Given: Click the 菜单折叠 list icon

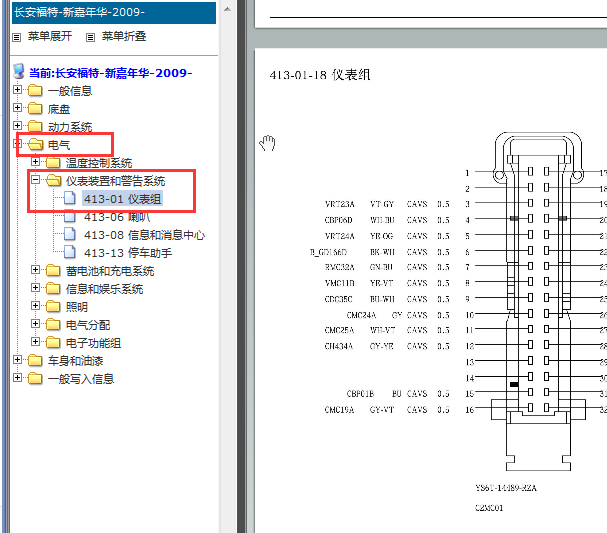Looking at the screenshot, I should click(x=90, y=38).
